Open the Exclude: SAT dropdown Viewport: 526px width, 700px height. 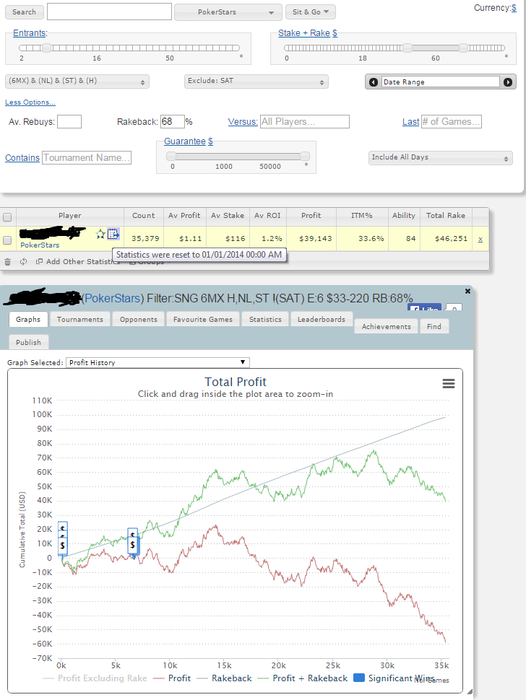(256, 81)
